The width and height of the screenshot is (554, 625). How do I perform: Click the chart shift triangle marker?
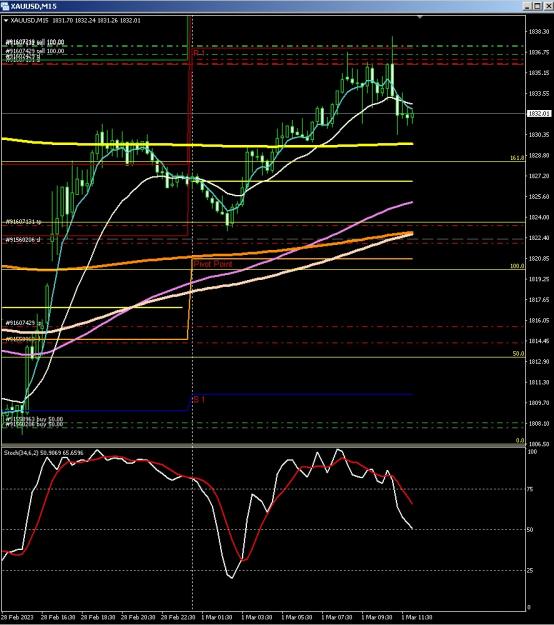pyautogui.click(x=420, y=17)
